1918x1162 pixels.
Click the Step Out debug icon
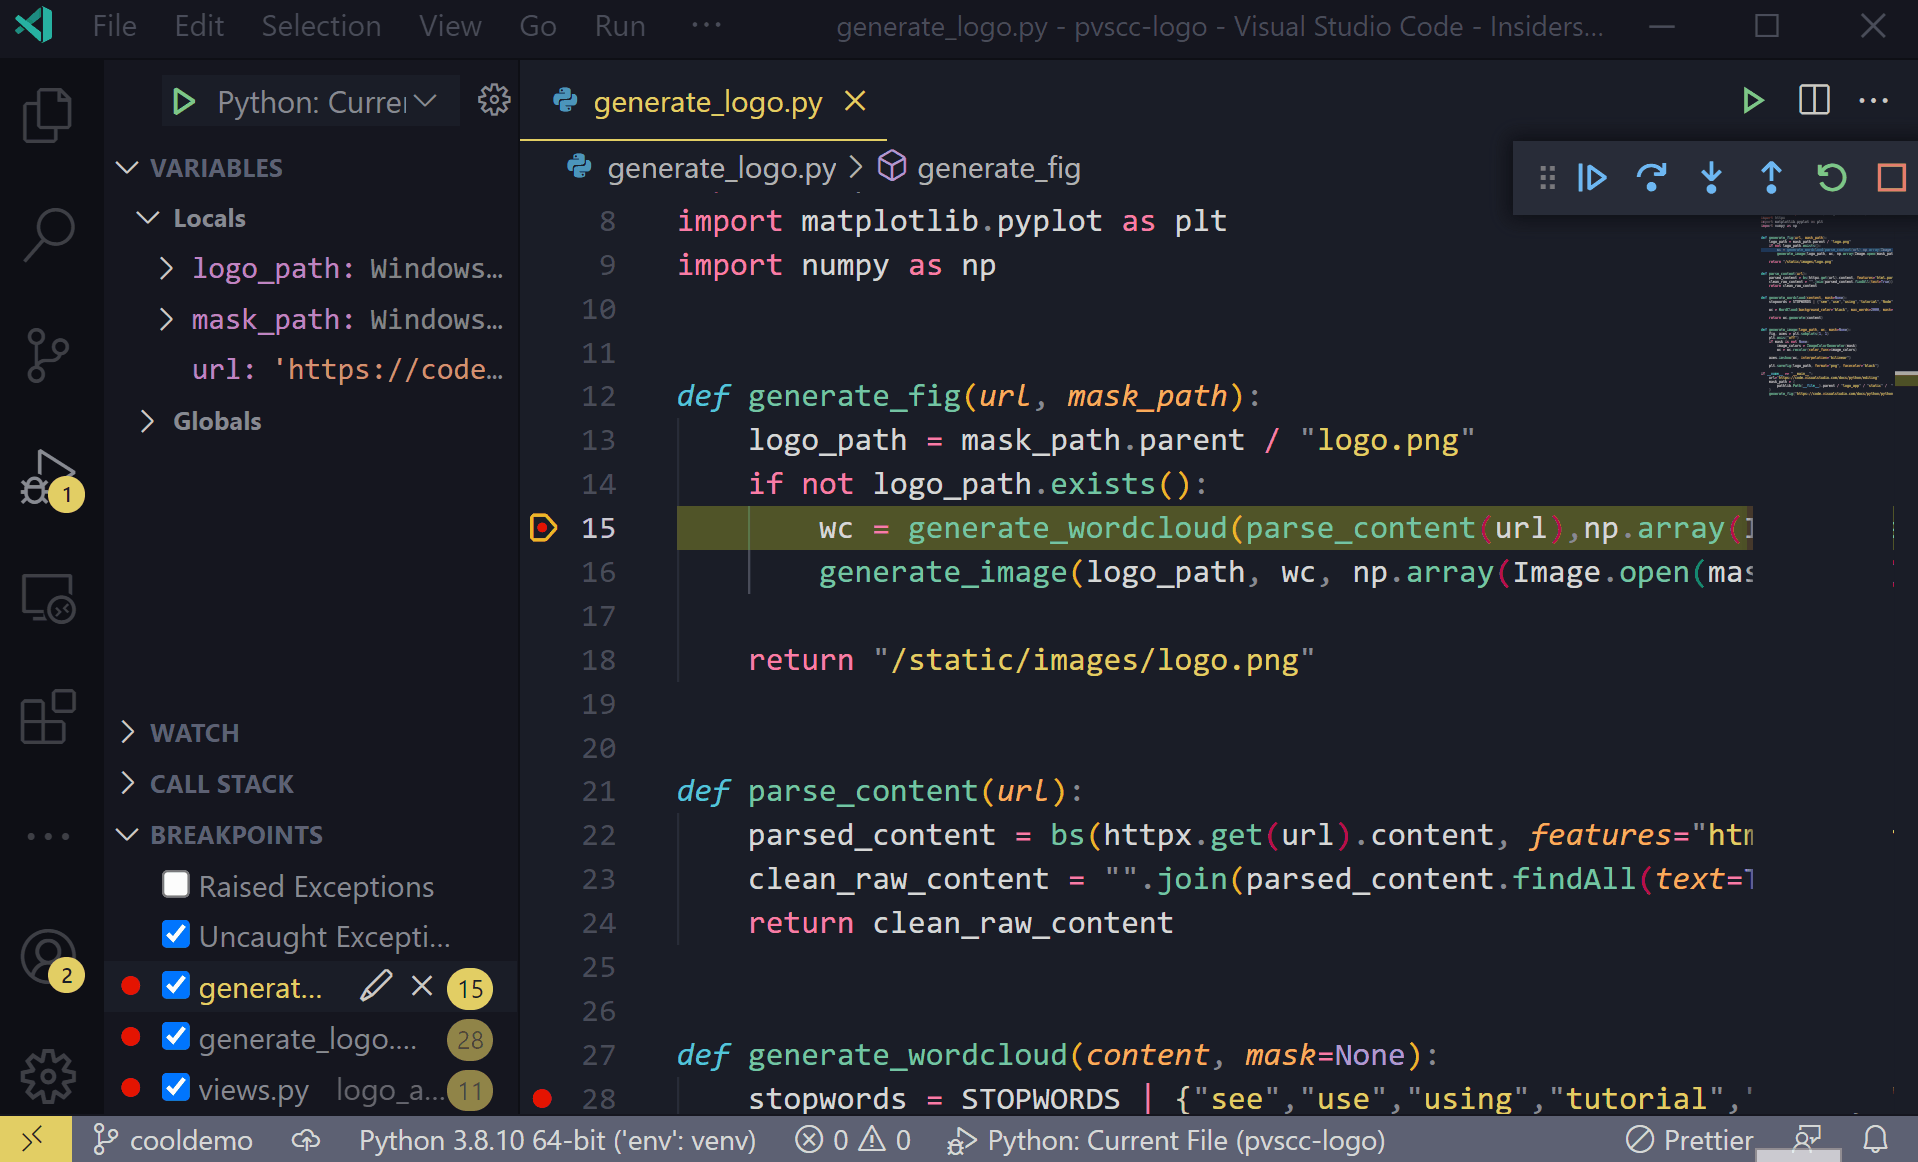click(1770, 178)
